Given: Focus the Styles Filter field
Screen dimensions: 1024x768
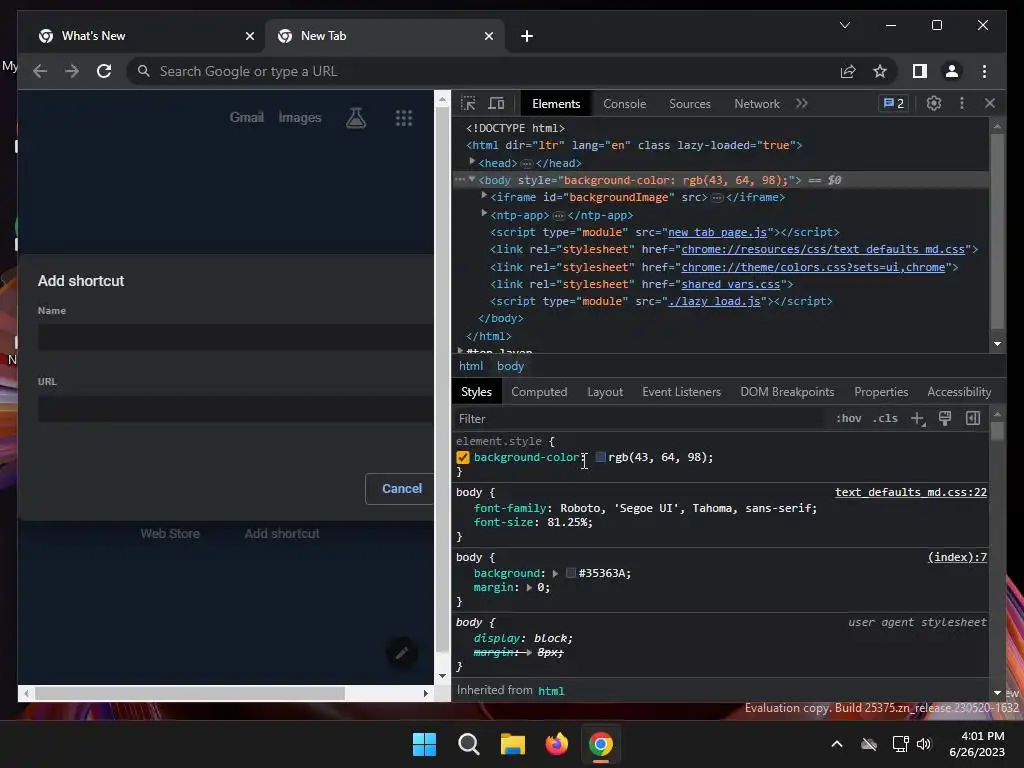Looking at the screenshot, I should click(640, 419).
